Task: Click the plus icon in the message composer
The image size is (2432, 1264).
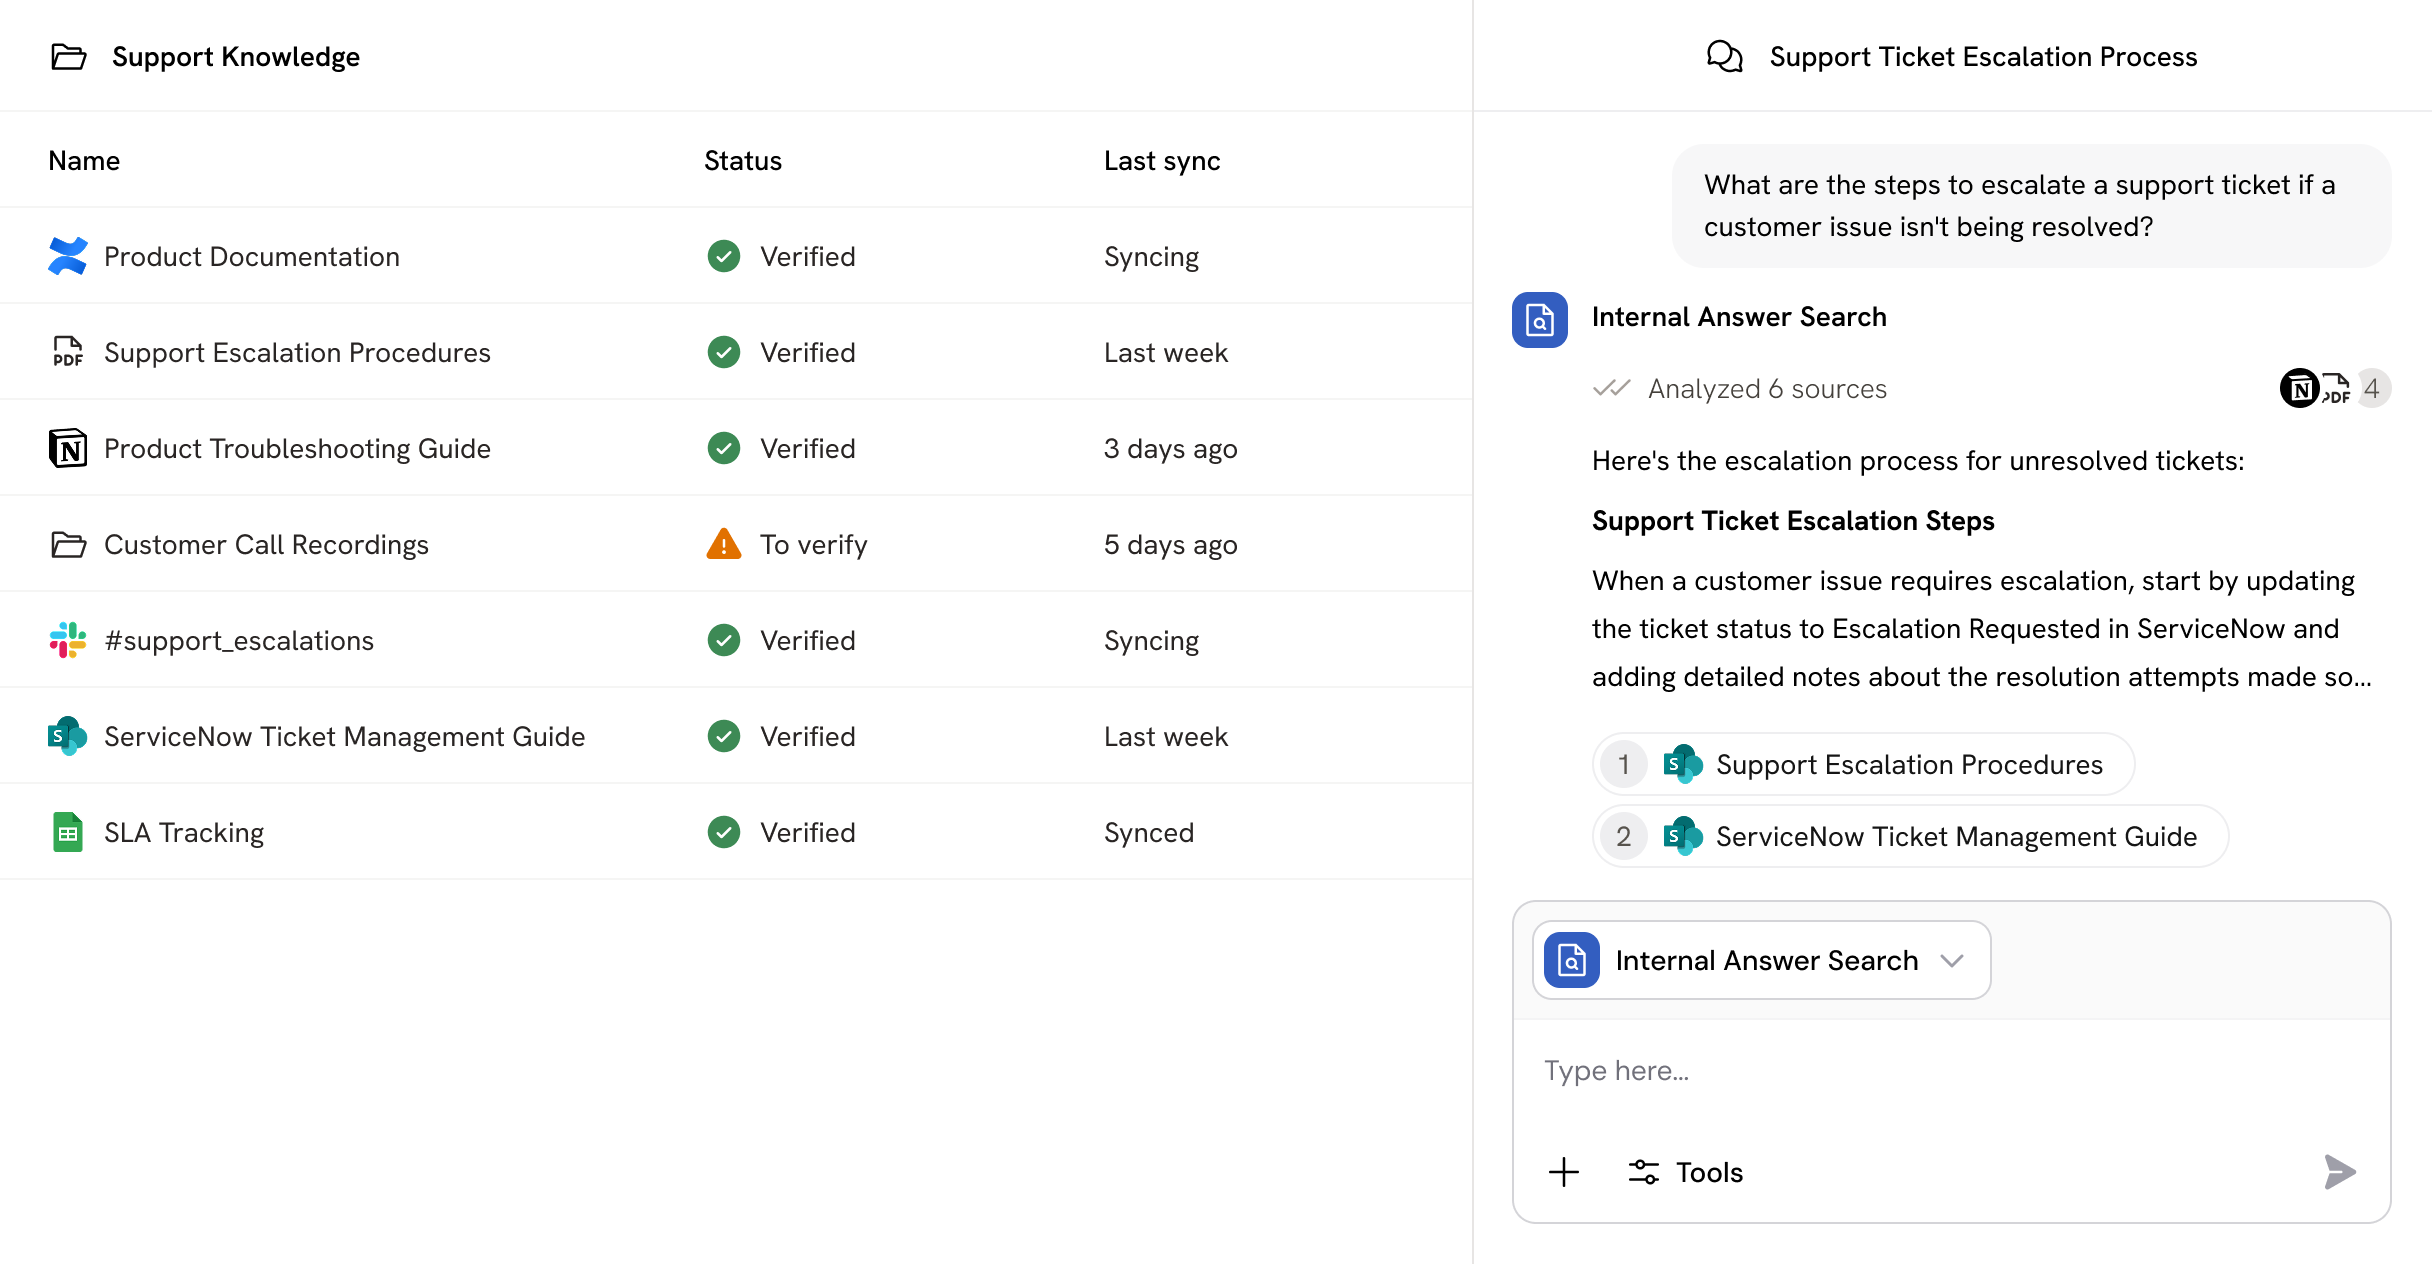Action: click(x=1562, y=1172)
